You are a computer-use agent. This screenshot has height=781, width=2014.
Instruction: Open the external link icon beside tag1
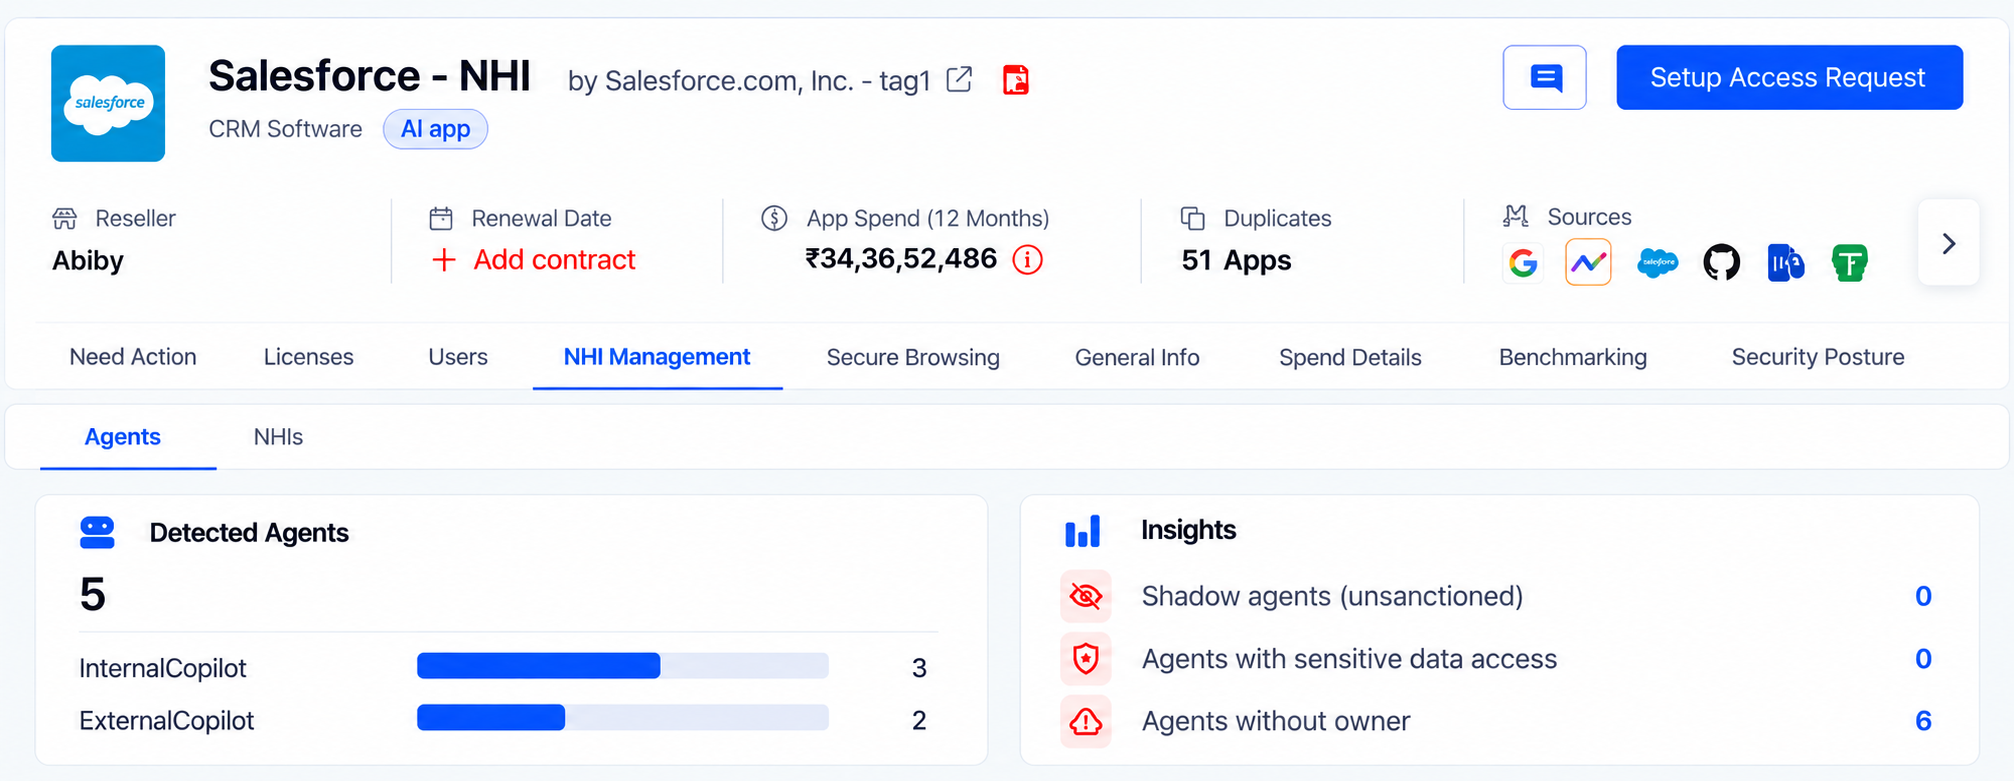[x=959, y=79]
